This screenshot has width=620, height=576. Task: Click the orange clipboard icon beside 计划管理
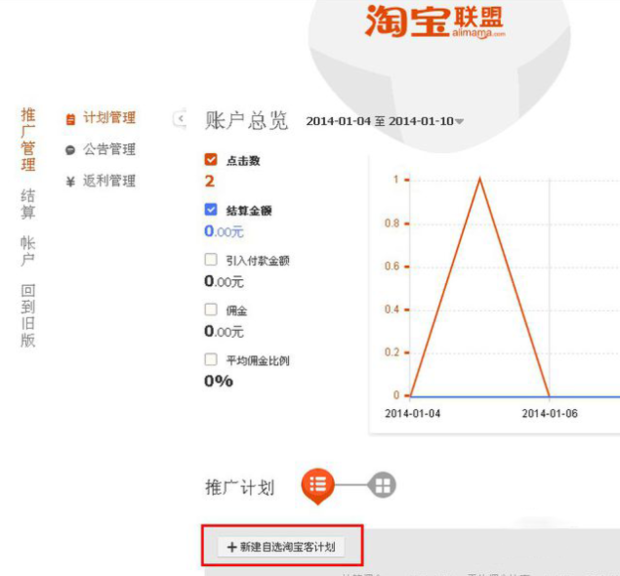click(x=70, y=119)
